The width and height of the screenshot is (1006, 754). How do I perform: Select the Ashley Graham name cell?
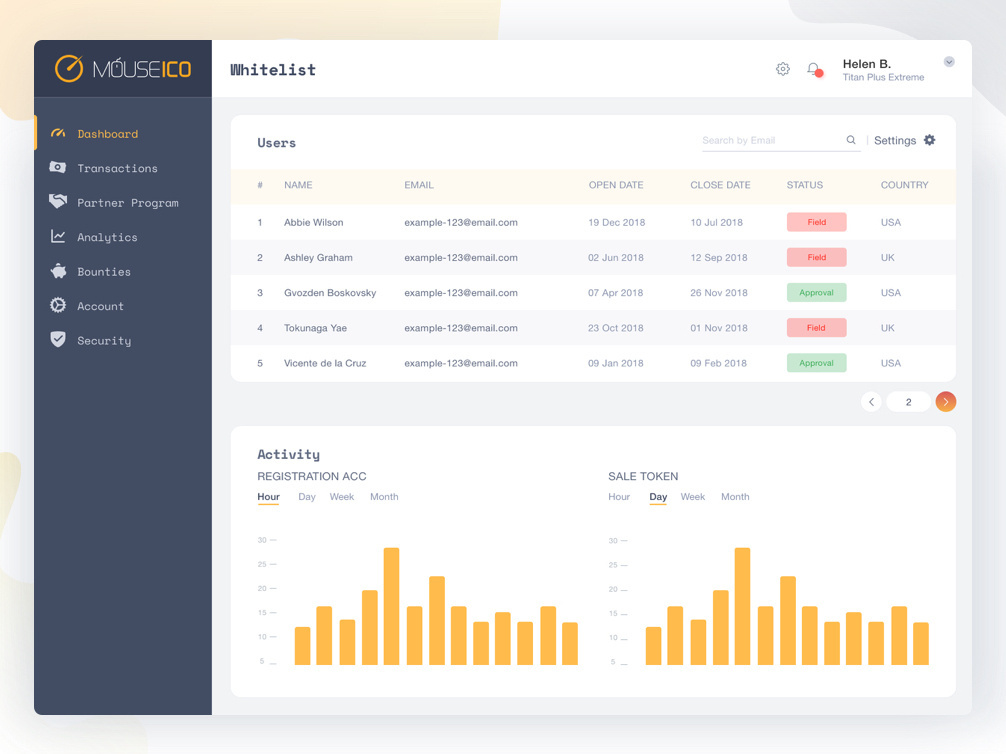pos(318,258)
